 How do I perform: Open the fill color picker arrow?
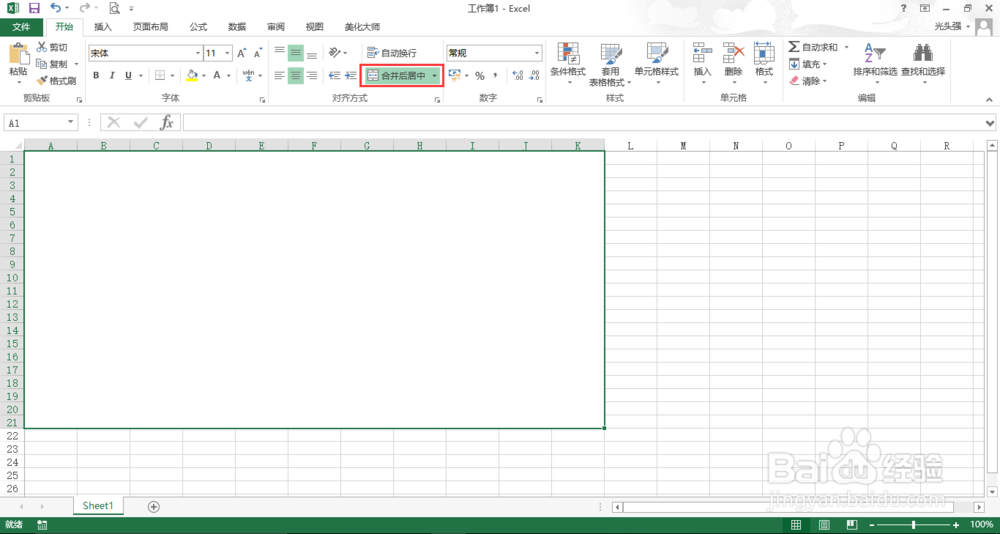point(204,75)
